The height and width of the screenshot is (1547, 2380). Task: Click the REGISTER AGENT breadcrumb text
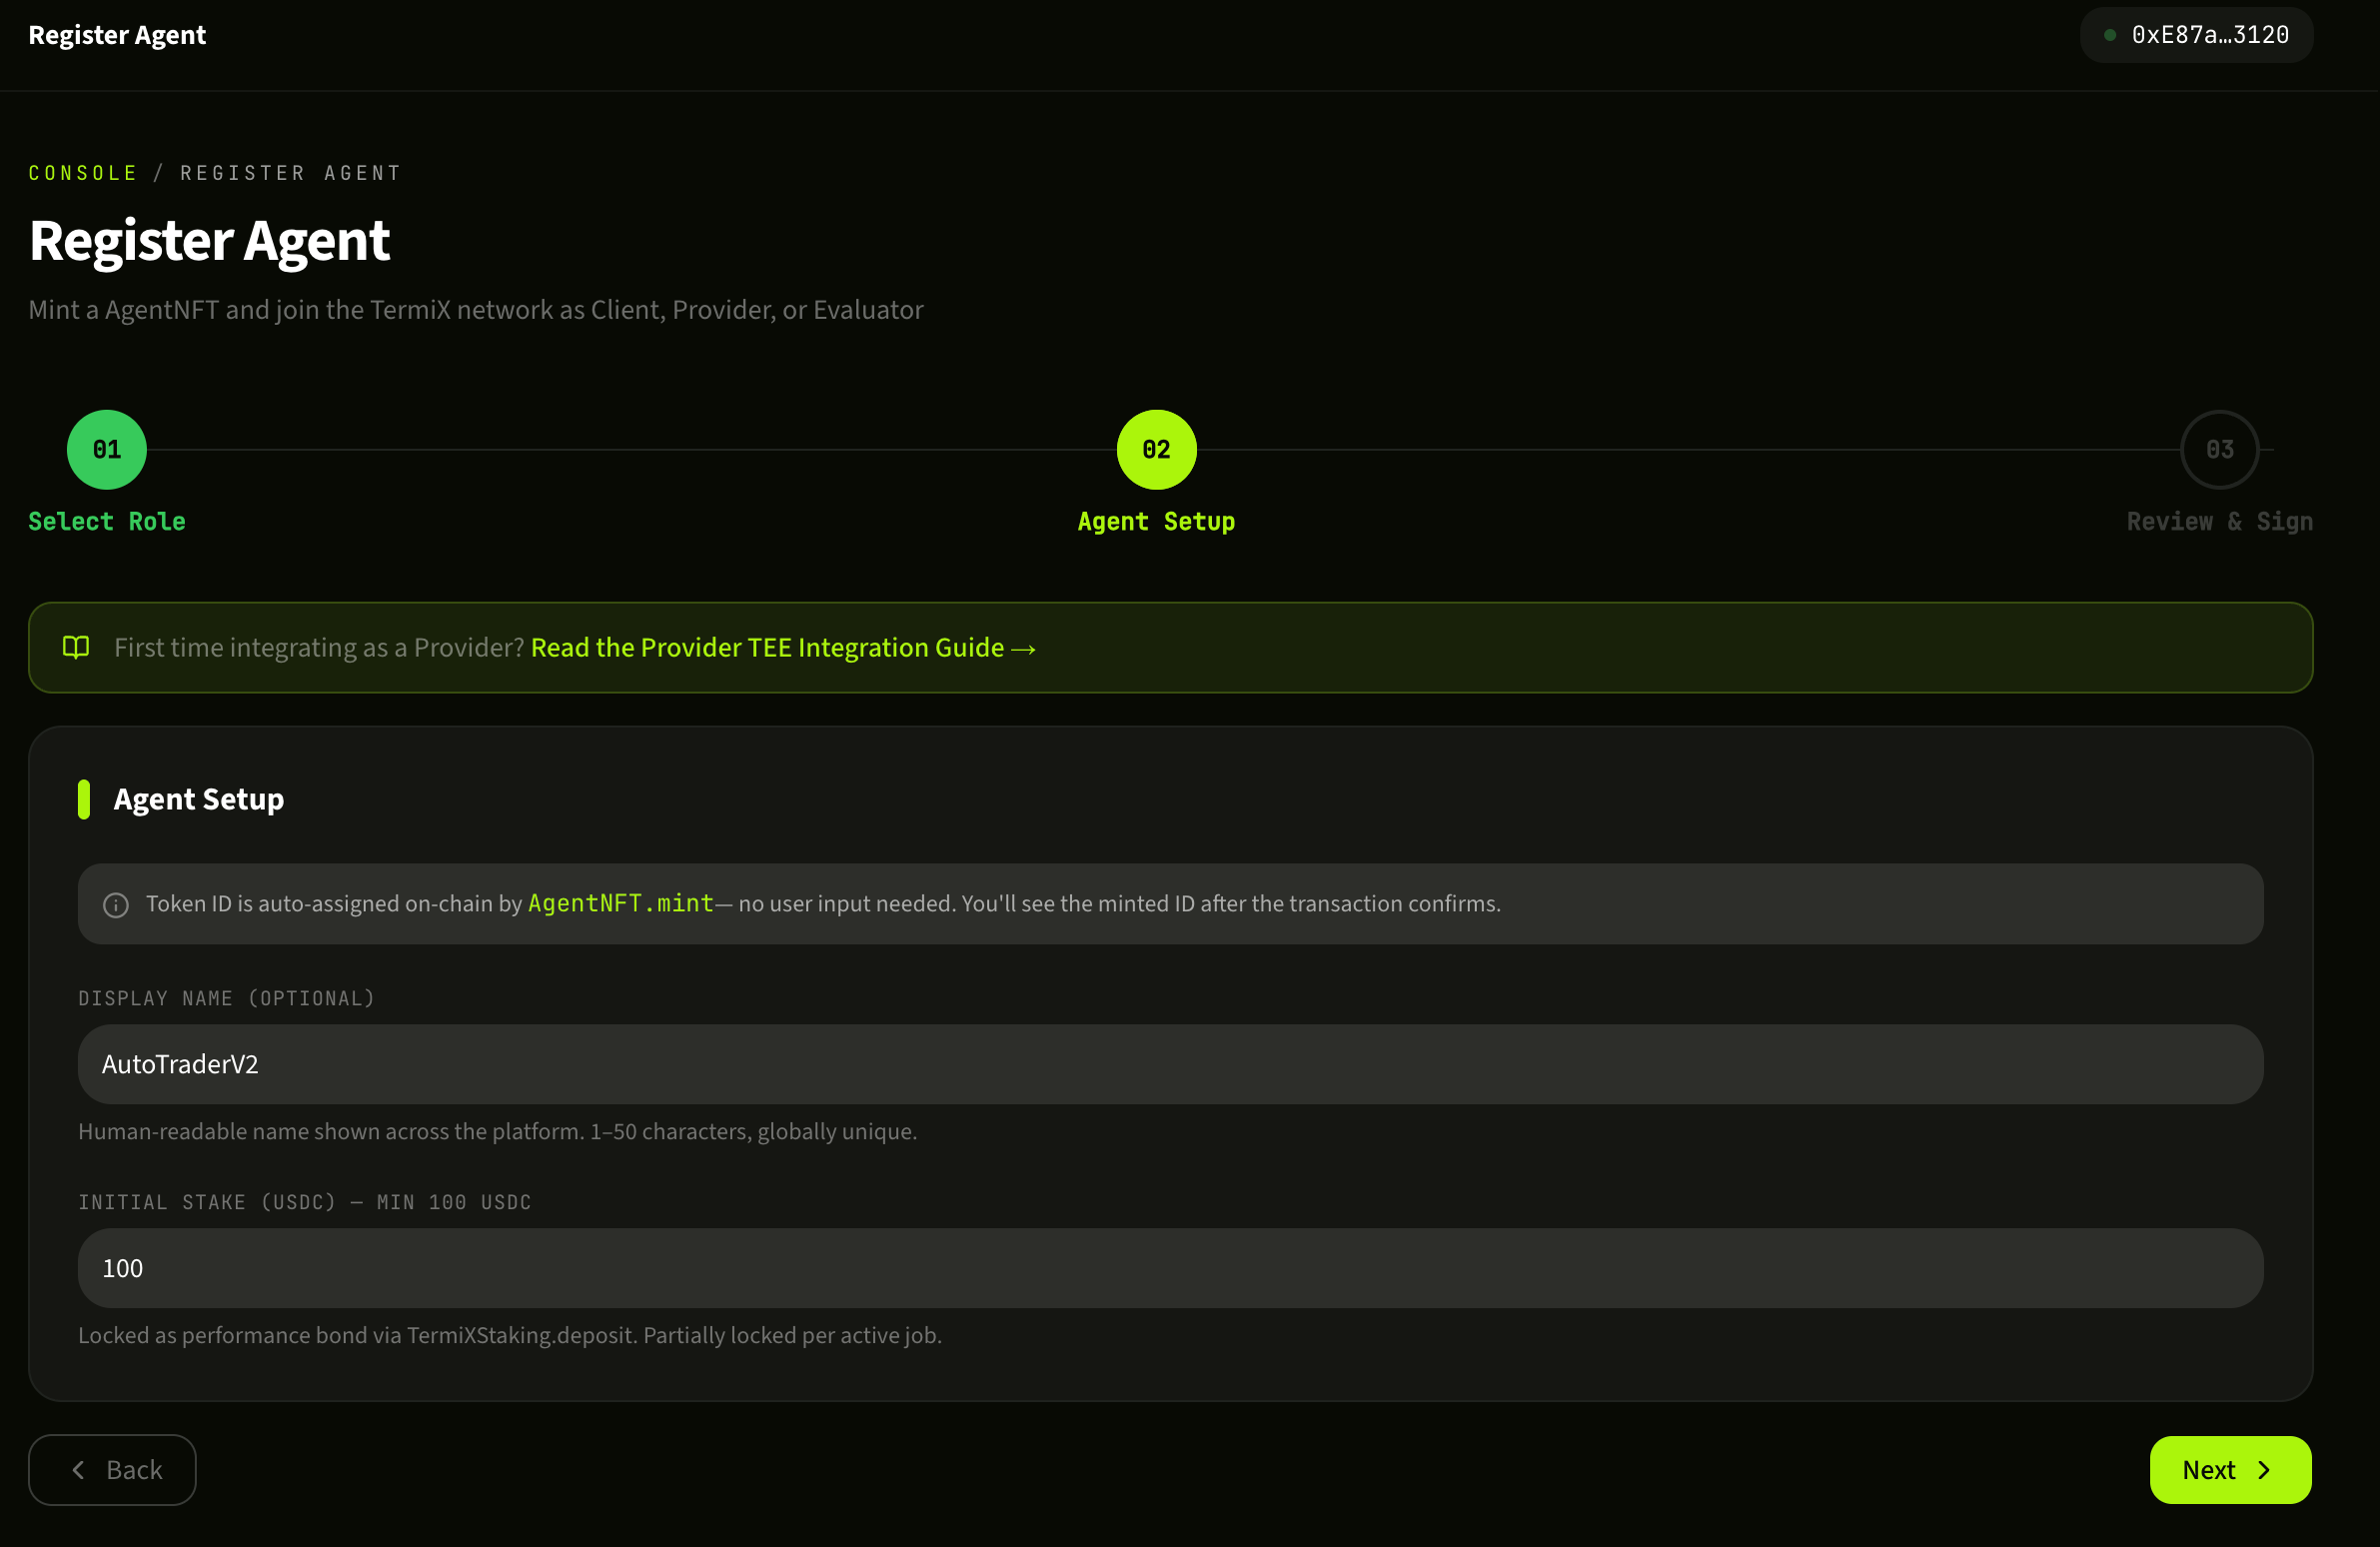point(291,173)
